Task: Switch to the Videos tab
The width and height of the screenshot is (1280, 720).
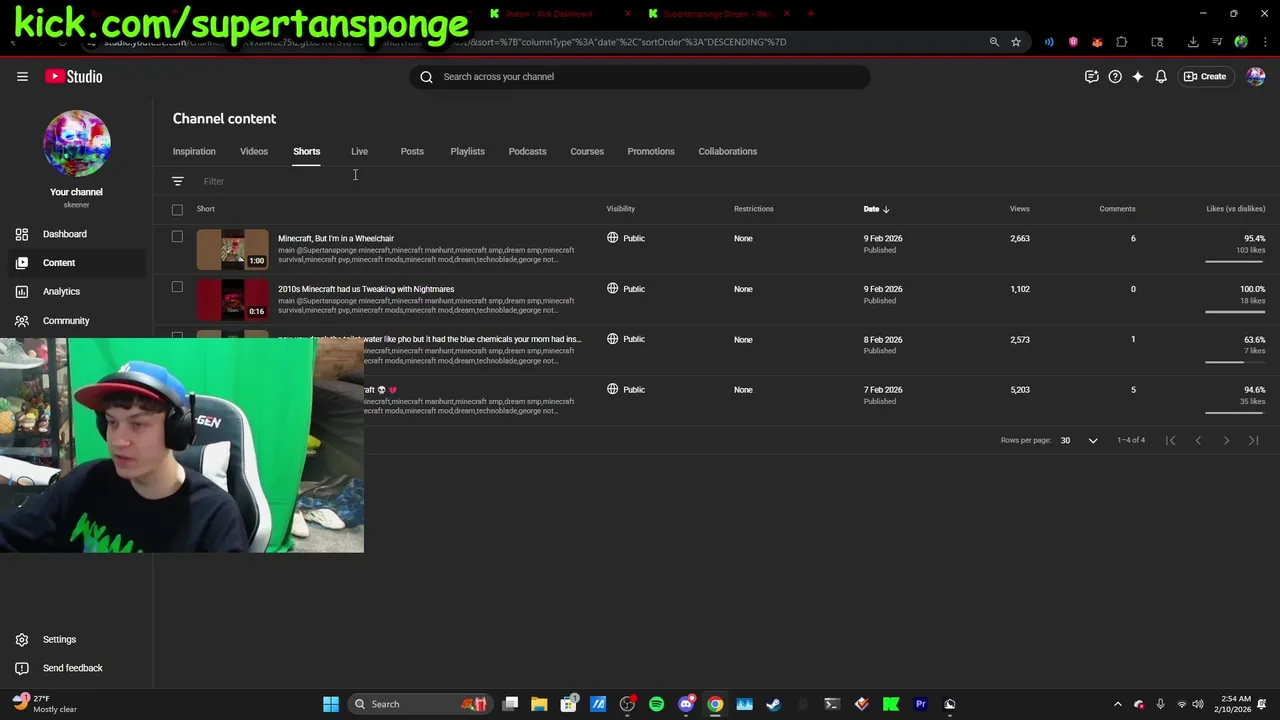Action: (x=254, y=151)
